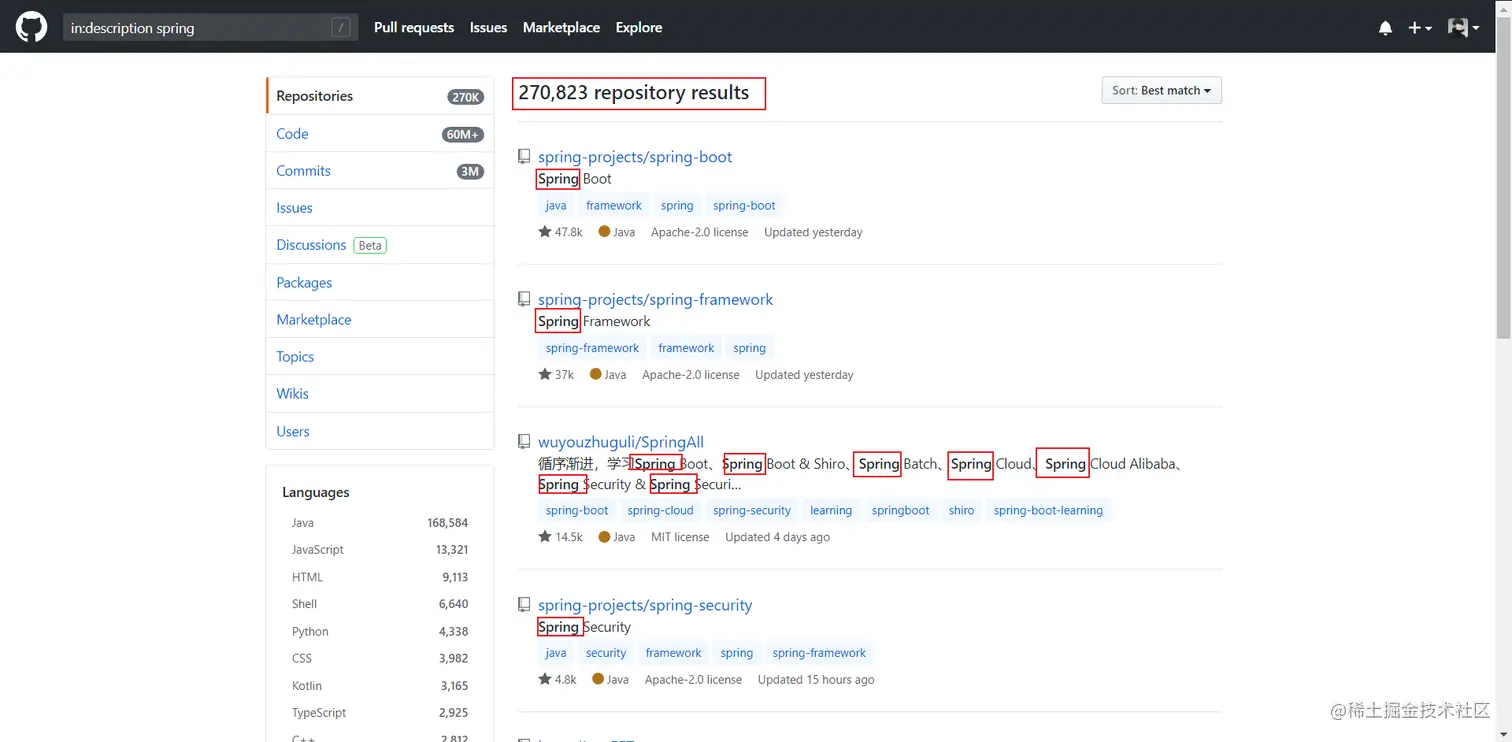Click 'MIT license' text under SpringAll
1512x742 pixels.
[680, 537]
